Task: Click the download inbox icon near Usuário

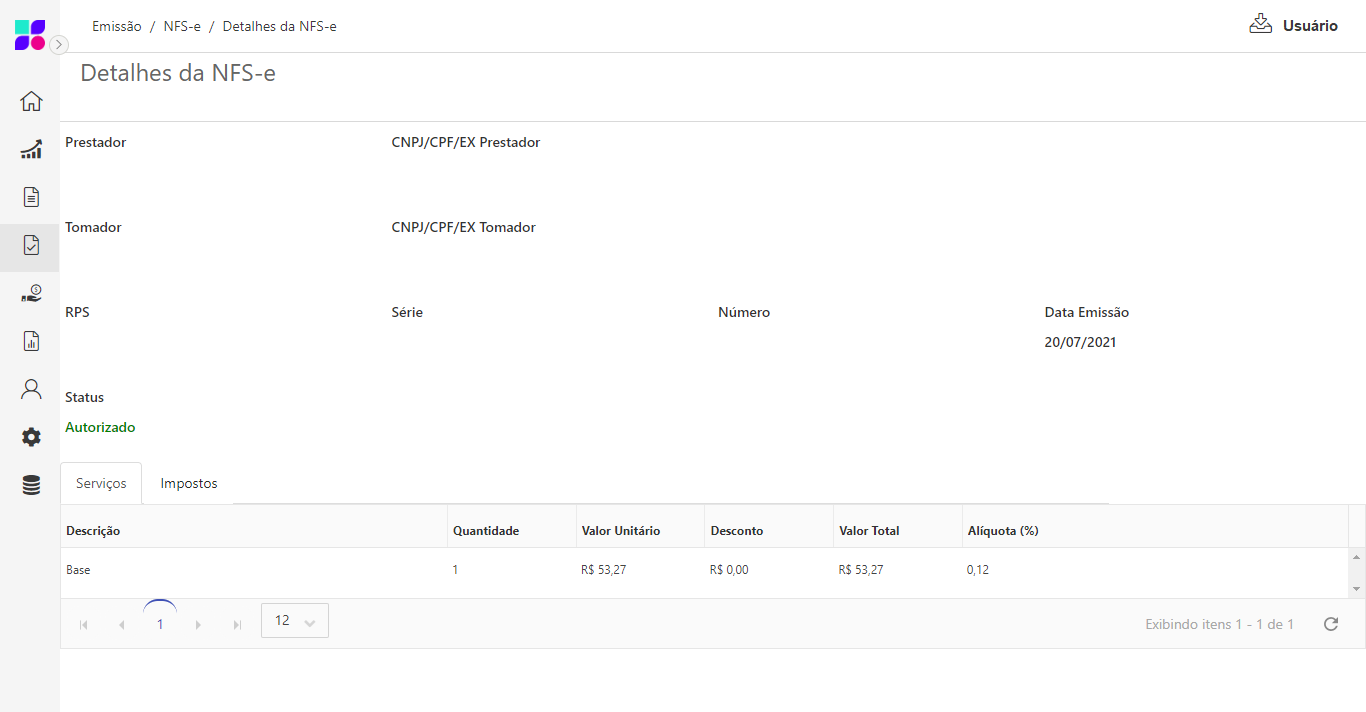Action: coord(1260,25)
